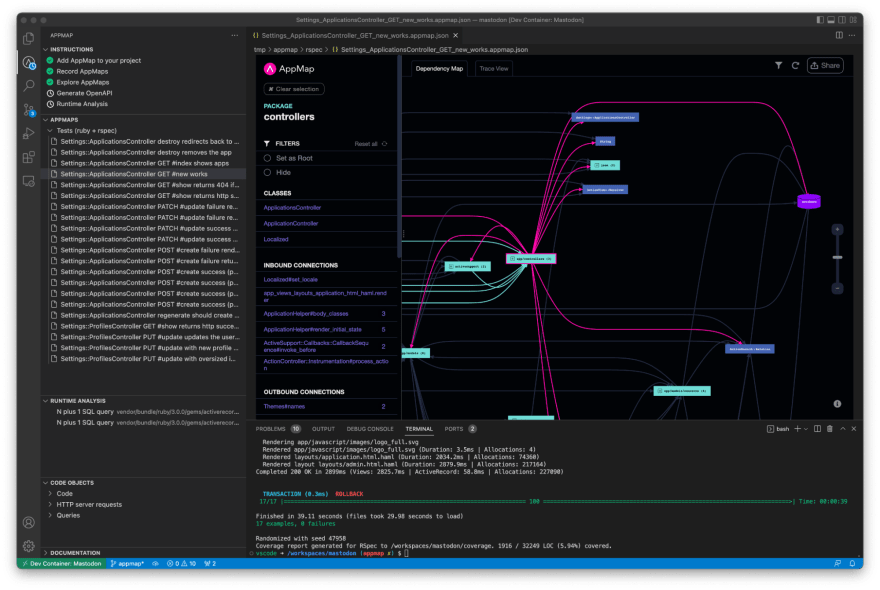Select the ApplicationController class link

coord(291,223)
